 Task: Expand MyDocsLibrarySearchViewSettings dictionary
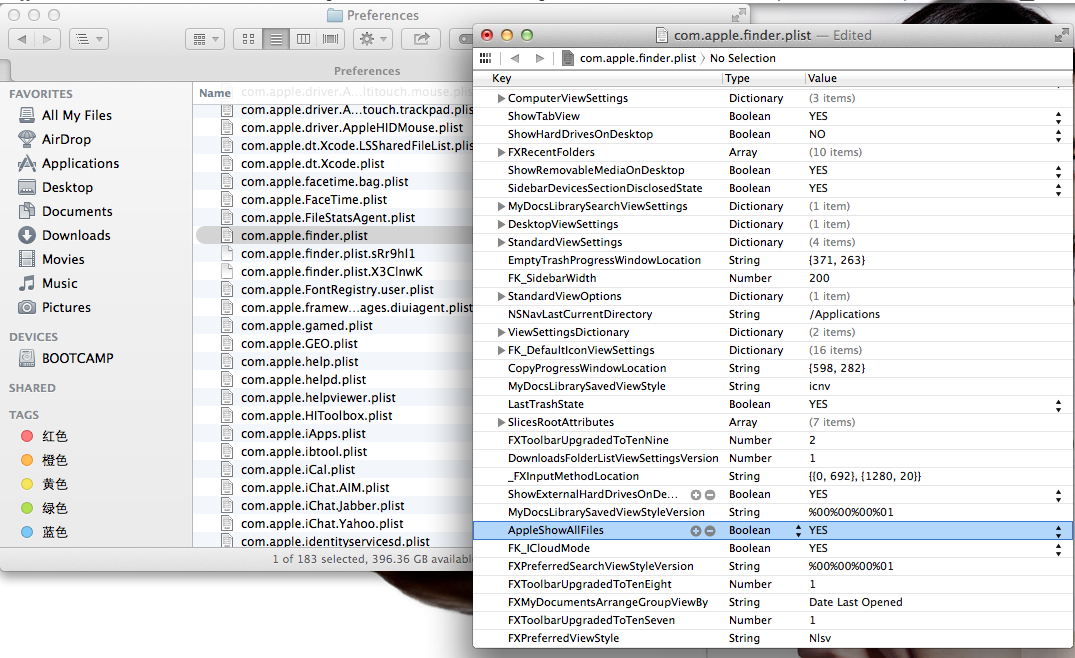pyautogui.click(x=501, y=206)
